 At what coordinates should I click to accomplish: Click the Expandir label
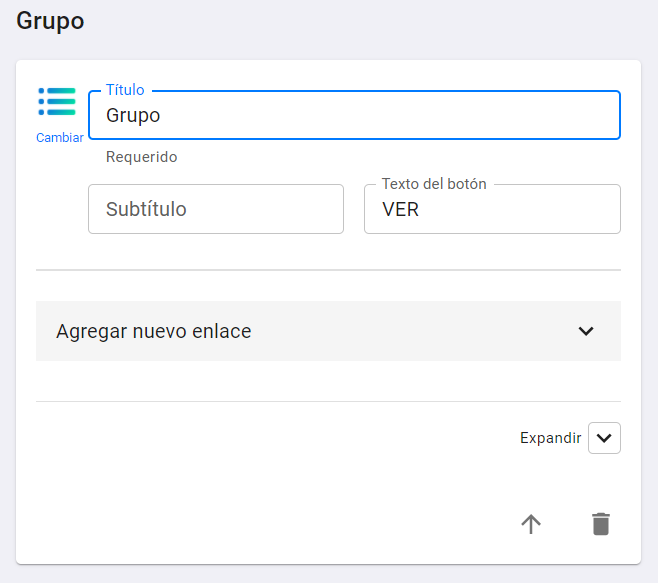(551, 438)
